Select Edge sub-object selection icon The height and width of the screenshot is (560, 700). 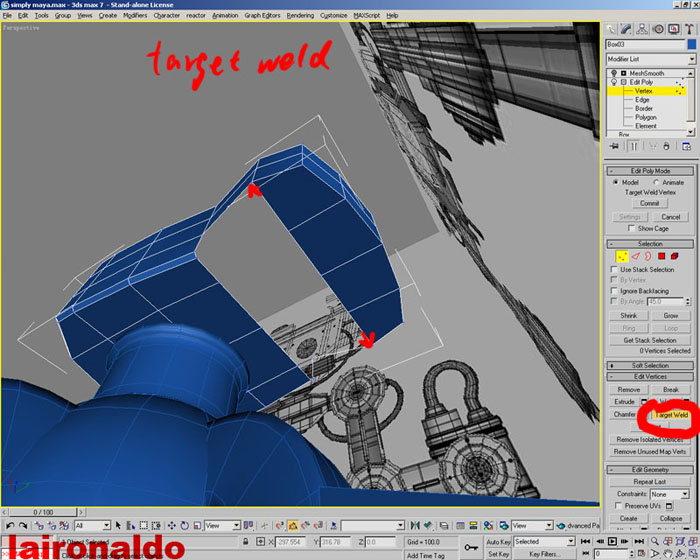coord(634,256)
